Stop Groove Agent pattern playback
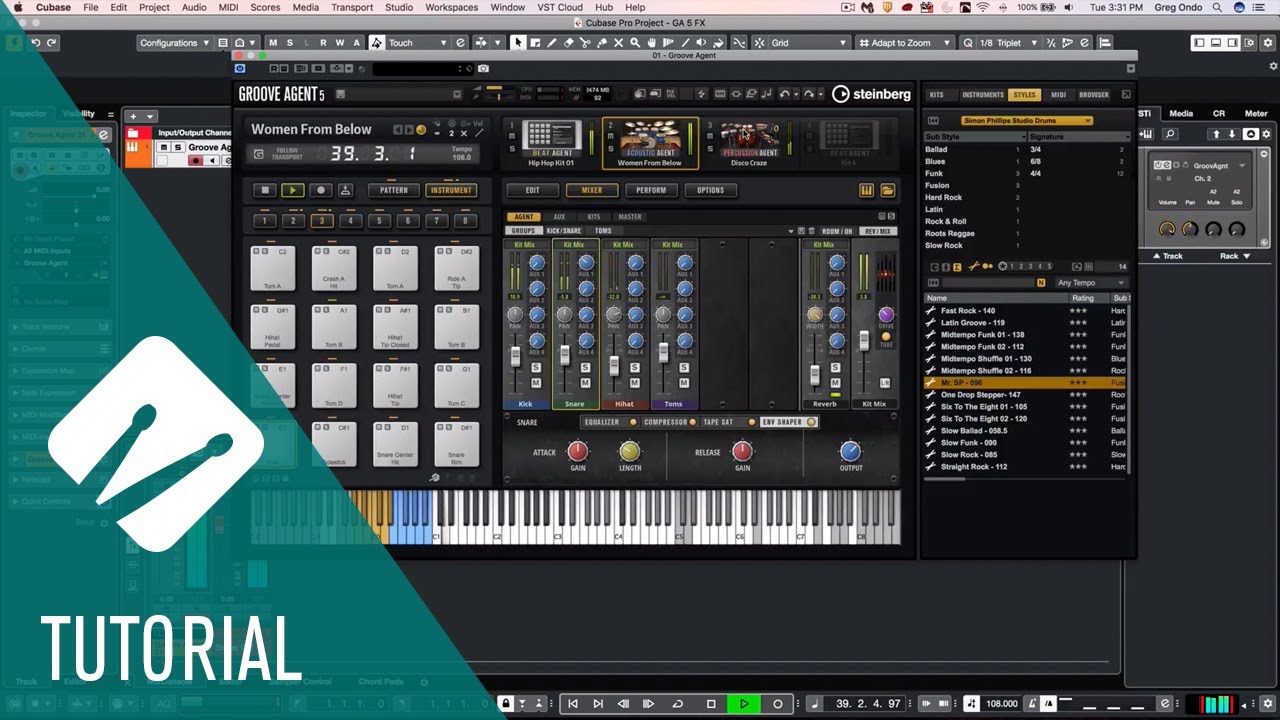1280x720 pixels. (x=265, y=190)
